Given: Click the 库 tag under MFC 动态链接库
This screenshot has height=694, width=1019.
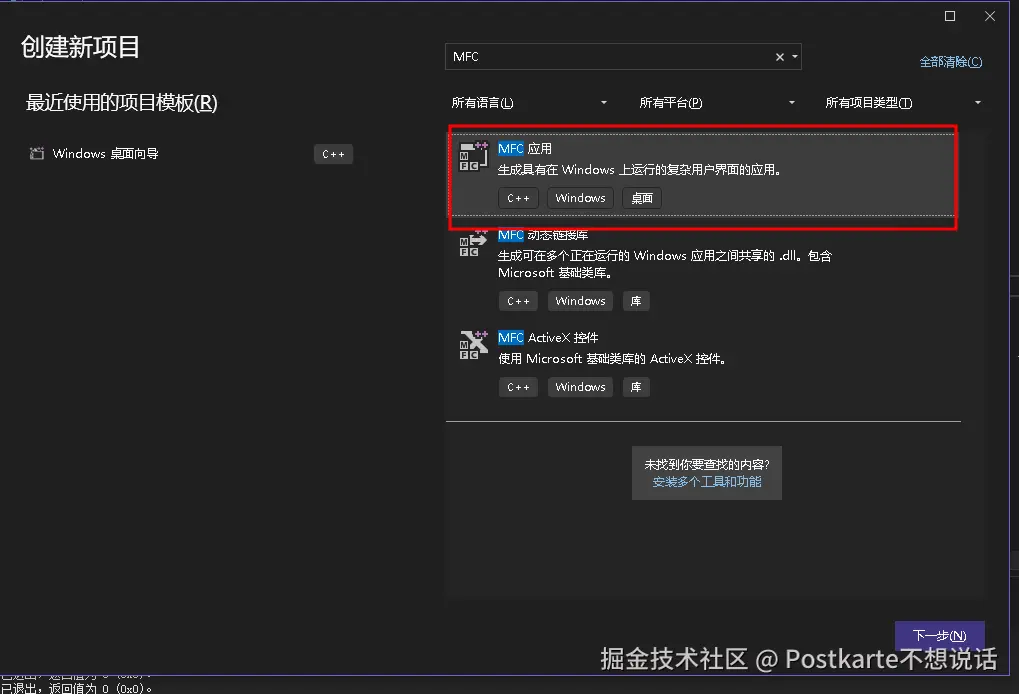Looking at the screenshot, I should pos(636,301).
